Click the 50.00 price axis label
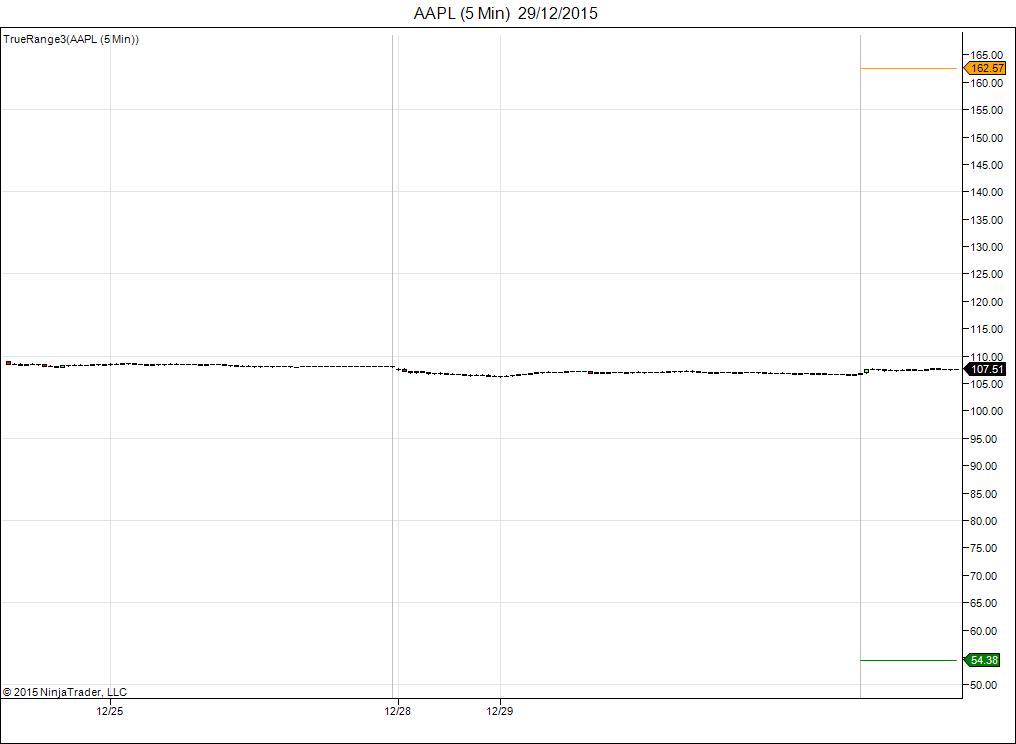The width and height of the screenshot is (1016, 744). click(984, 685)
